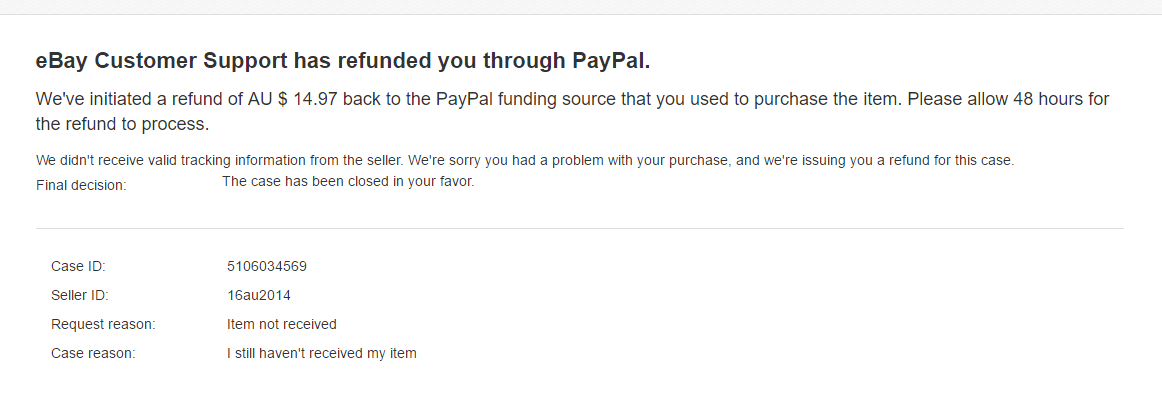The height and width of the screenshot is (400, 1162).
Task: Click the refund heading about PayPal
Action: point(343,61)
